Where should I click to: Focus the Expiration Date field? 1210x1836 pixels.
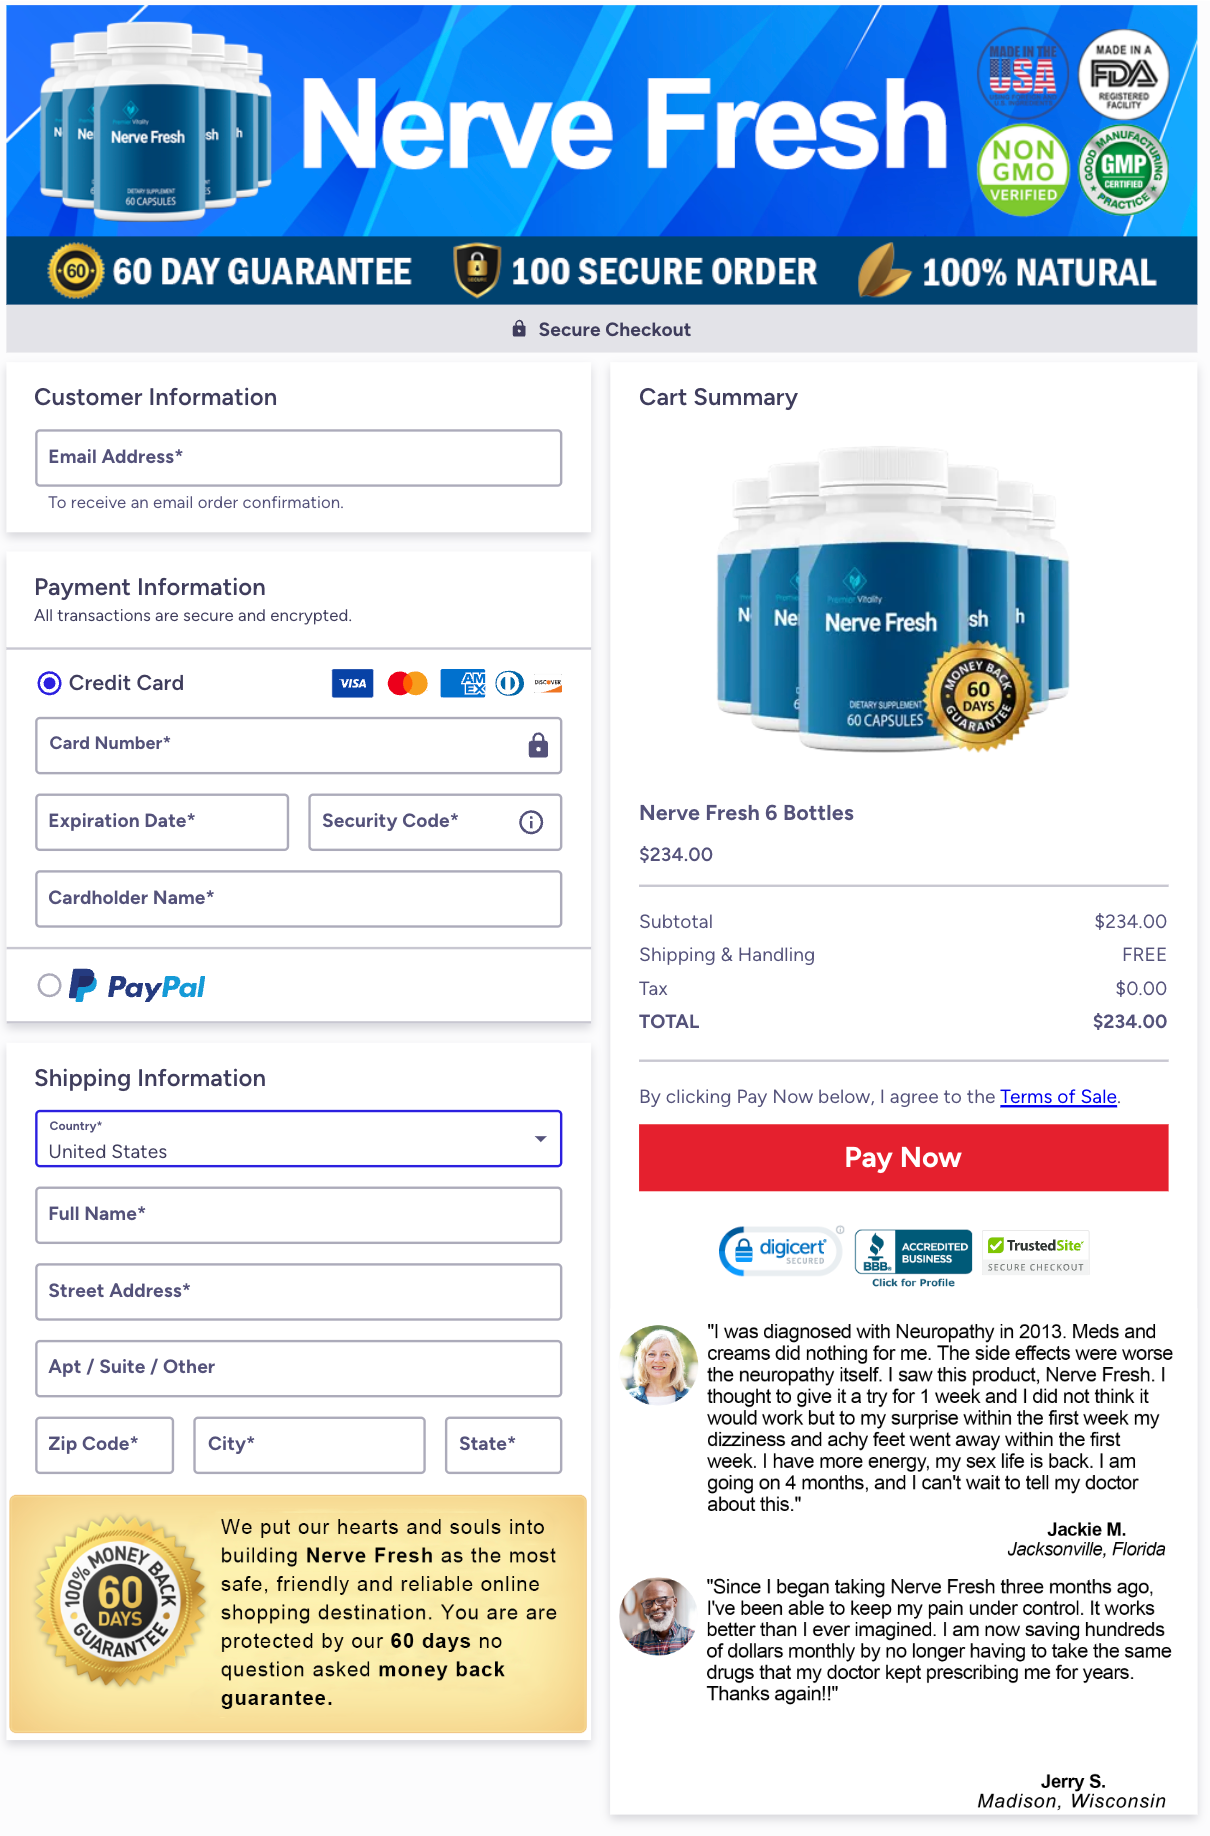coord(162,822)
